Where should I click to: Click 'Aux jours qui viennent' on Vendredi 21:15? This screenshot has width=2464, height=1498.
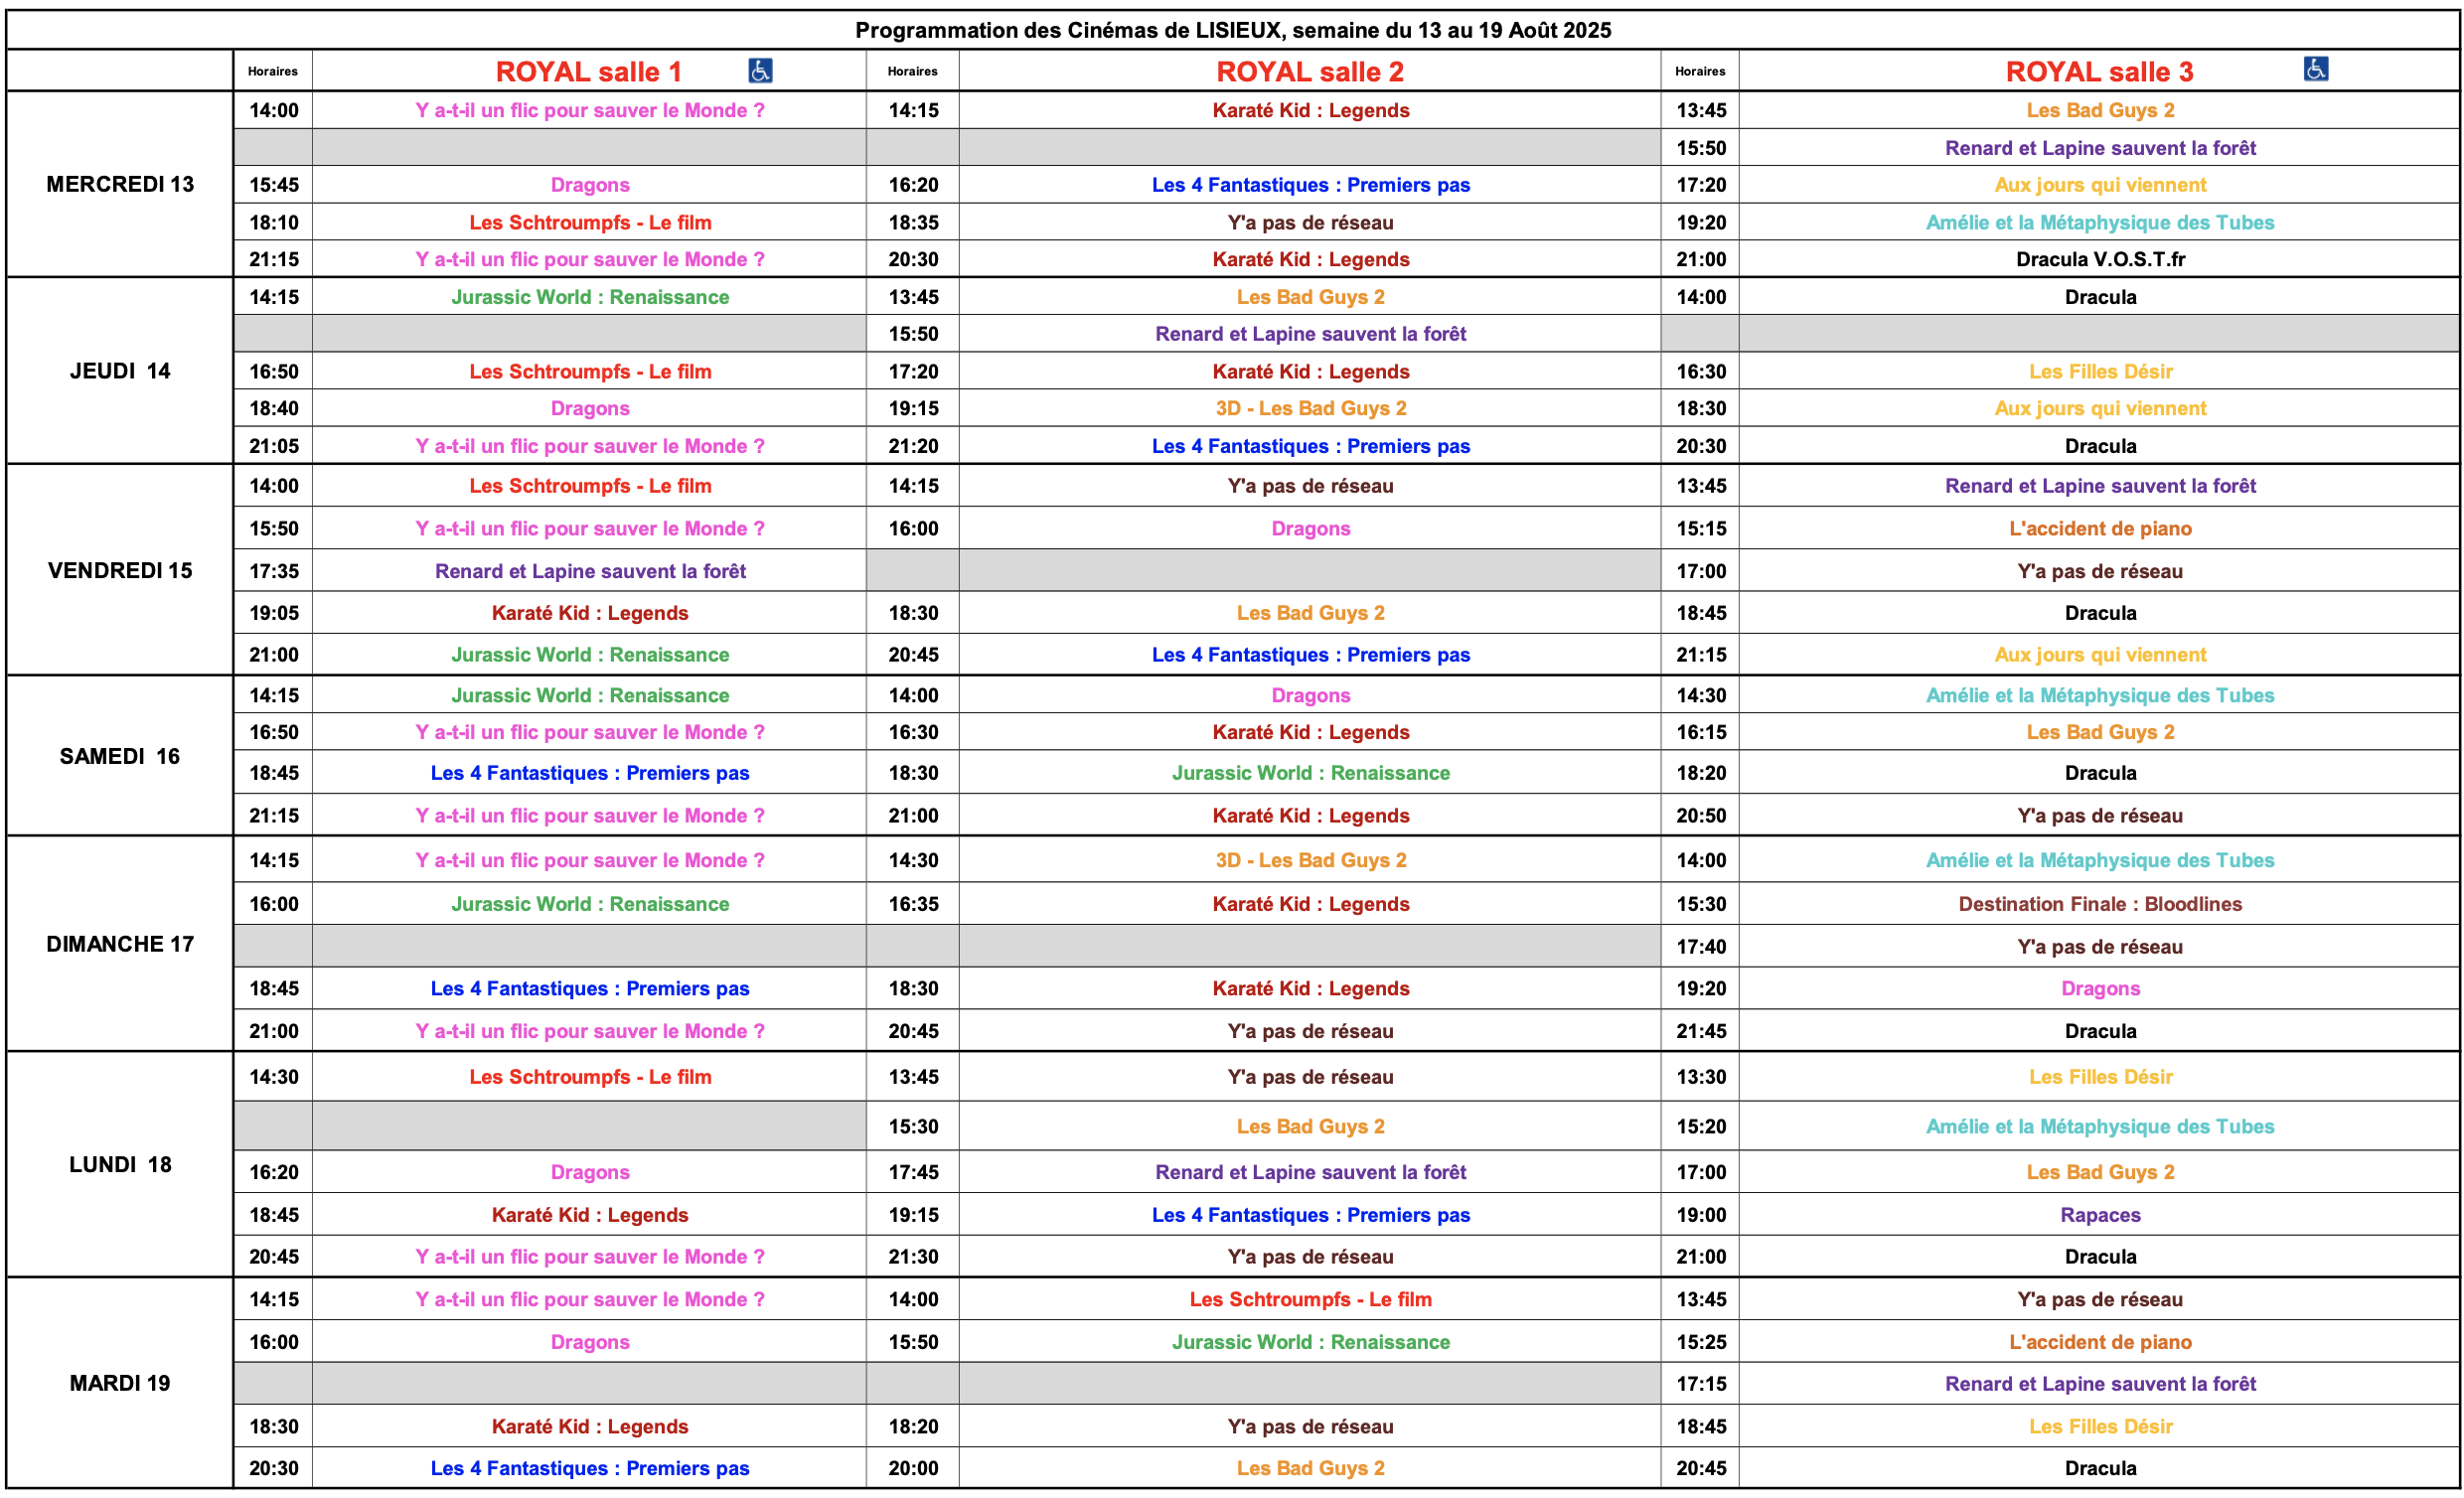2100,655
